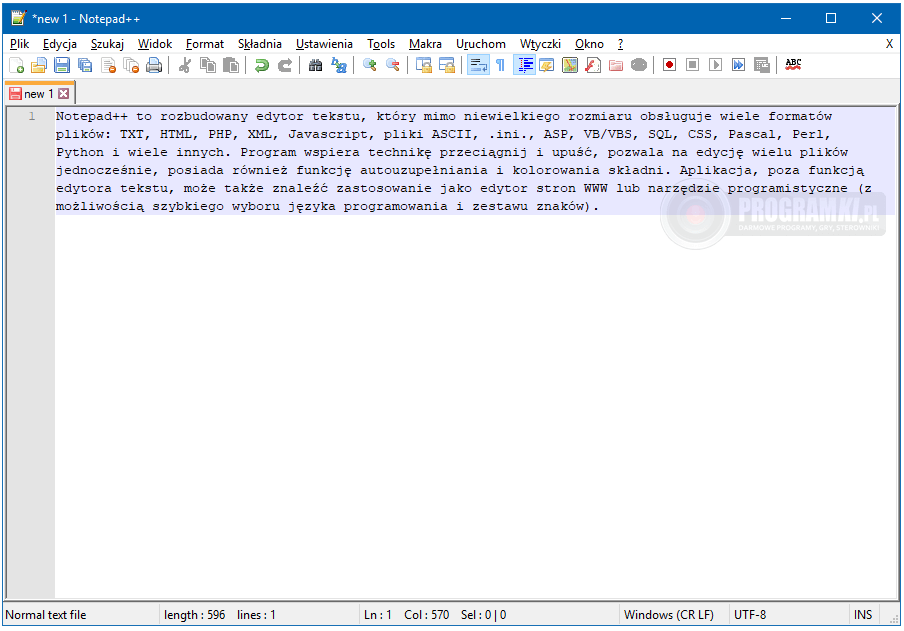Viewport: 904px width, 631px height.
Task: Toggle Show All Characters pilcrow icon
Action: click(500, 65)
